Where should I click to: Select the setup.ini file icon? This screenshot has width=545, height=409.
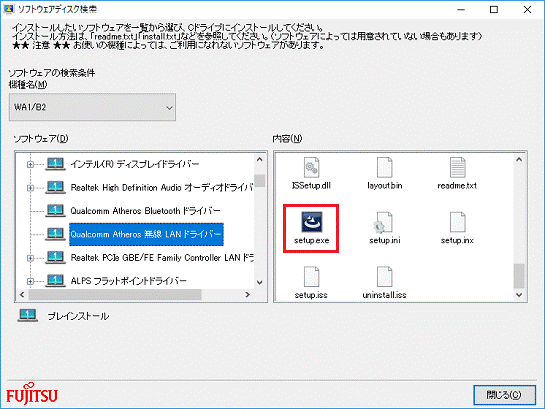click(x=383, y=222)
